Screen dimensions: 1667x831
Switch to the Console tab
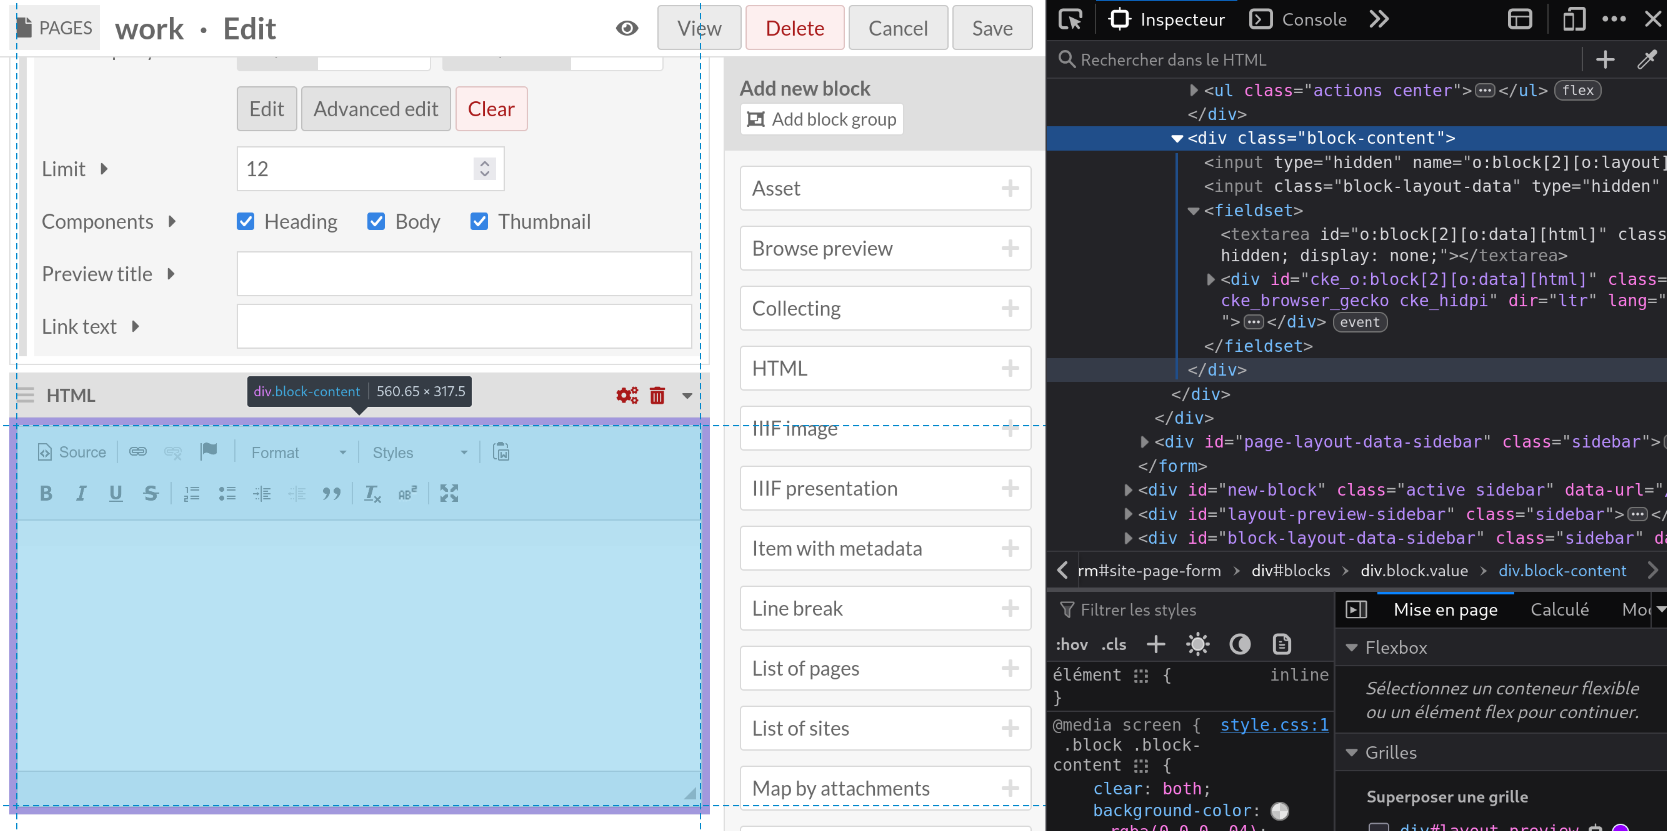(x=1299, y=20)
